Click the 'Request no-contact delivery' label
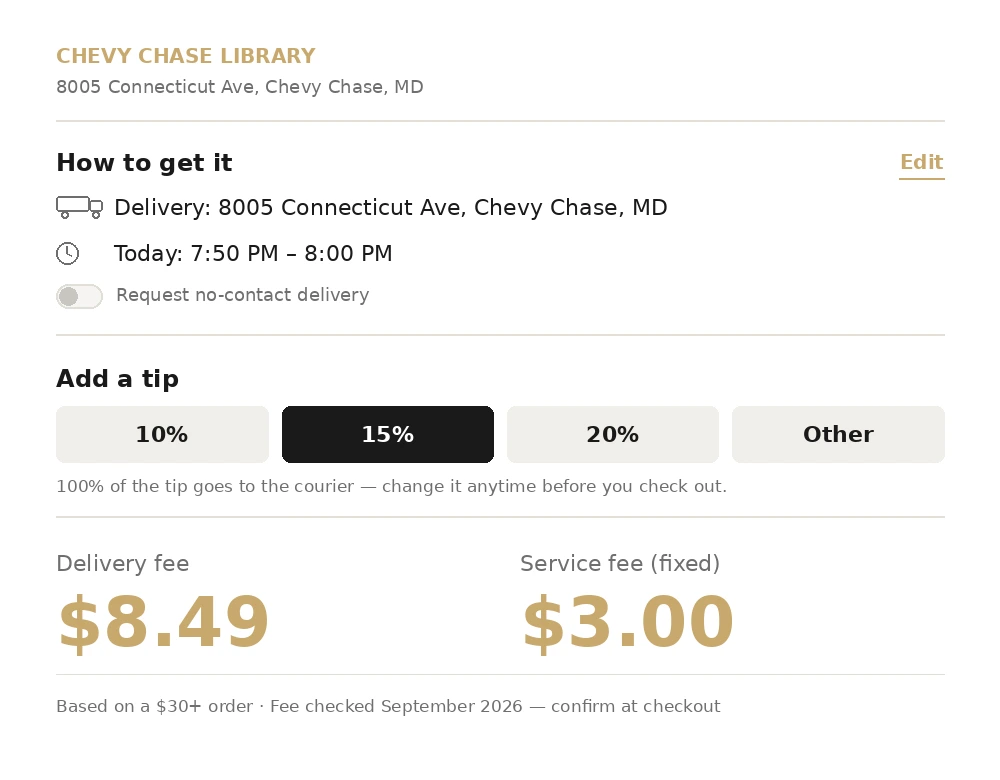This screenshot has width=1000, height=780. click(x=242, y=295)
